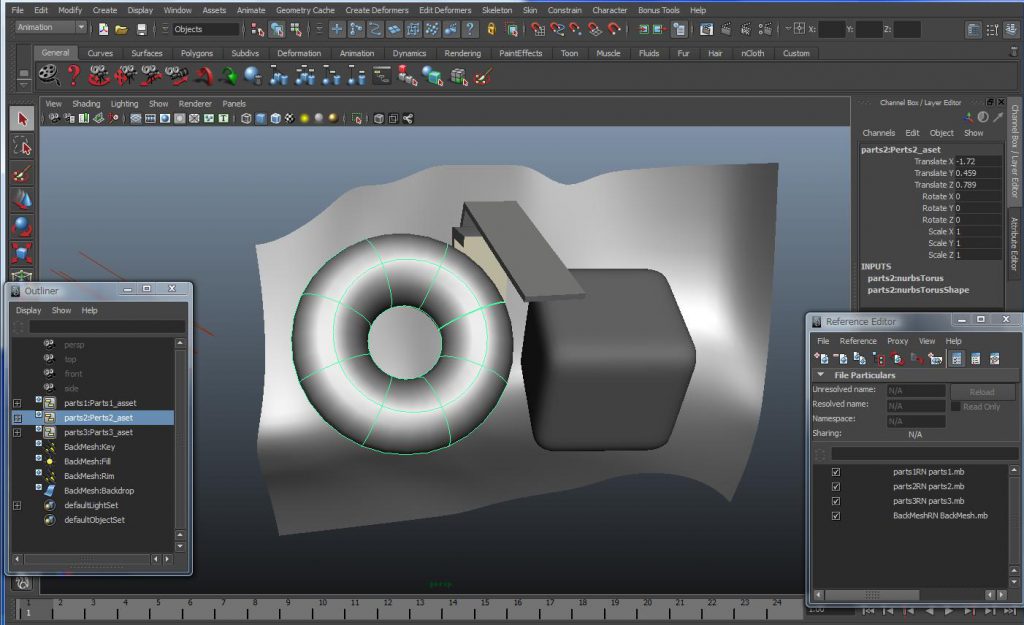This screenshot has height=625, width=1024.
Task: Switch to the Polygons shelf tab
Action: pyautogui.click(x=197, y=54)
